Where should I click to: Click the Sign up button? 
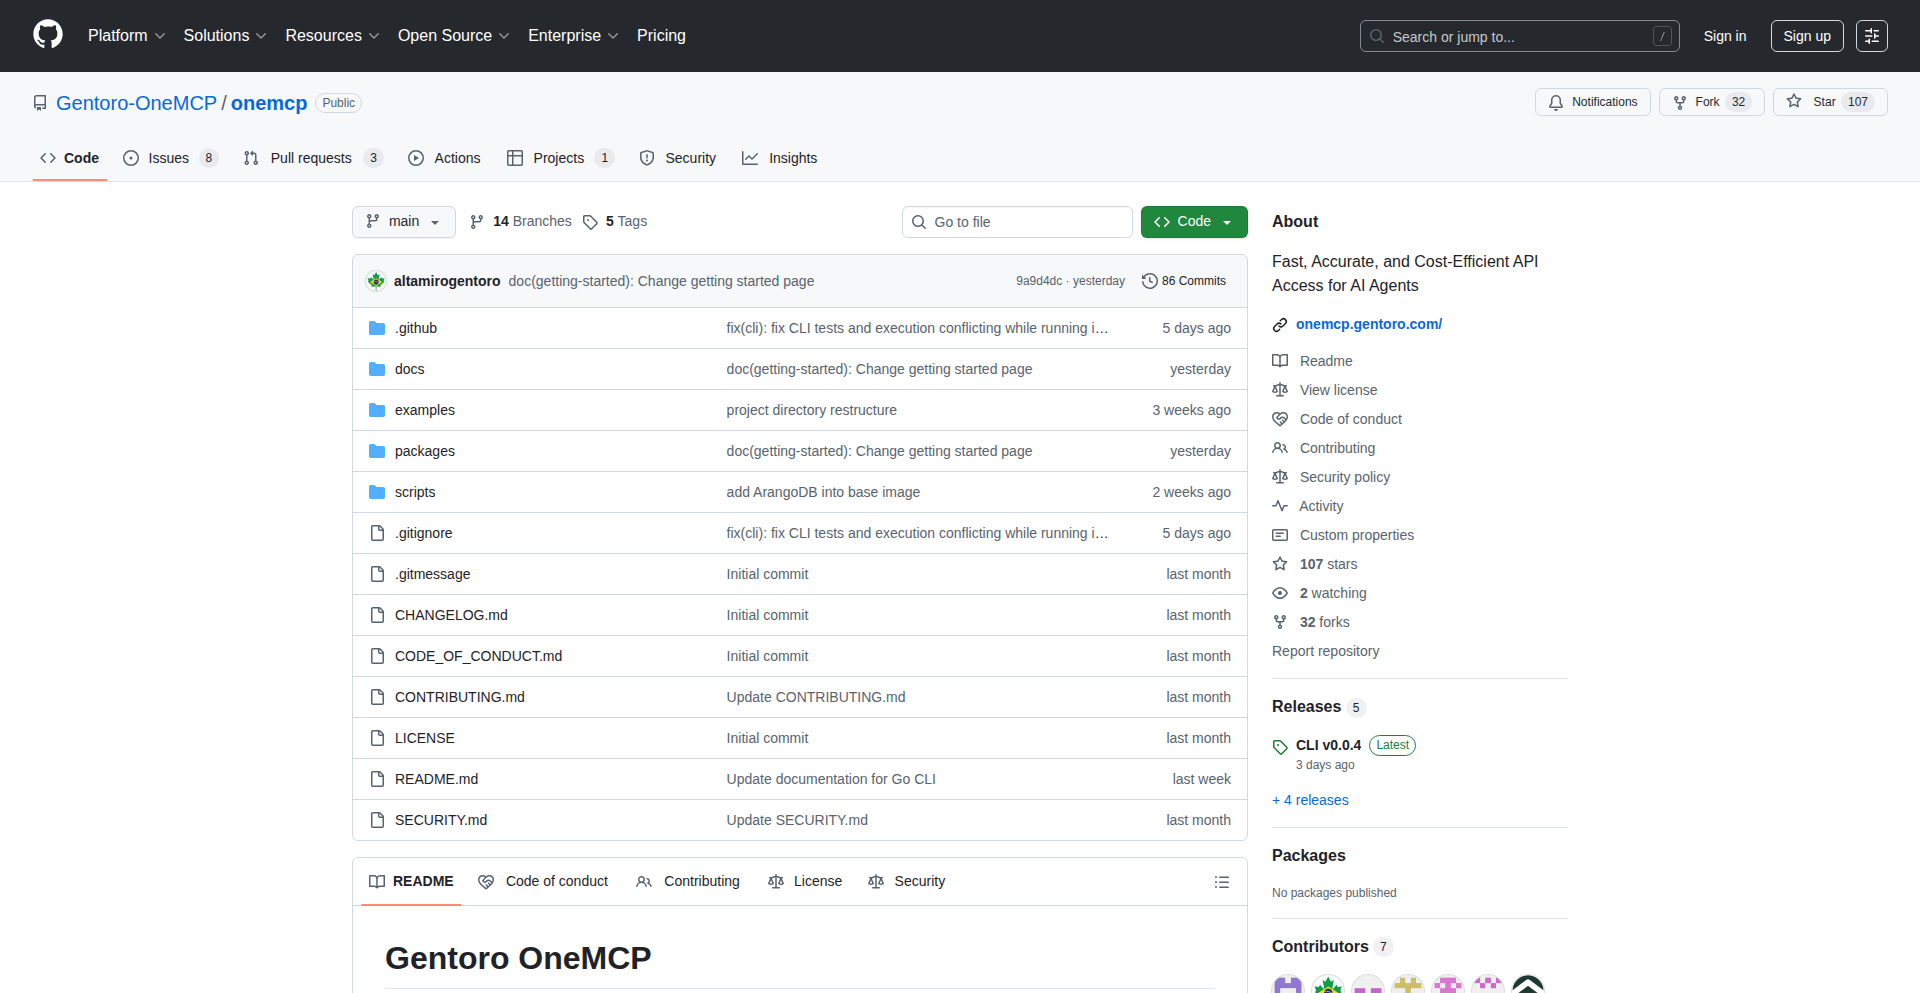pos(1807,36)
